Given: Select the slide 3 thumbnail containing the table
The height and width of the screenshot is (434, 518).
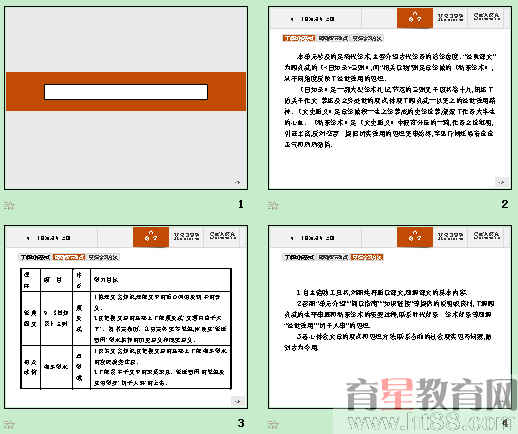Looking at the screenshot, I should click(x=126, y=317).
